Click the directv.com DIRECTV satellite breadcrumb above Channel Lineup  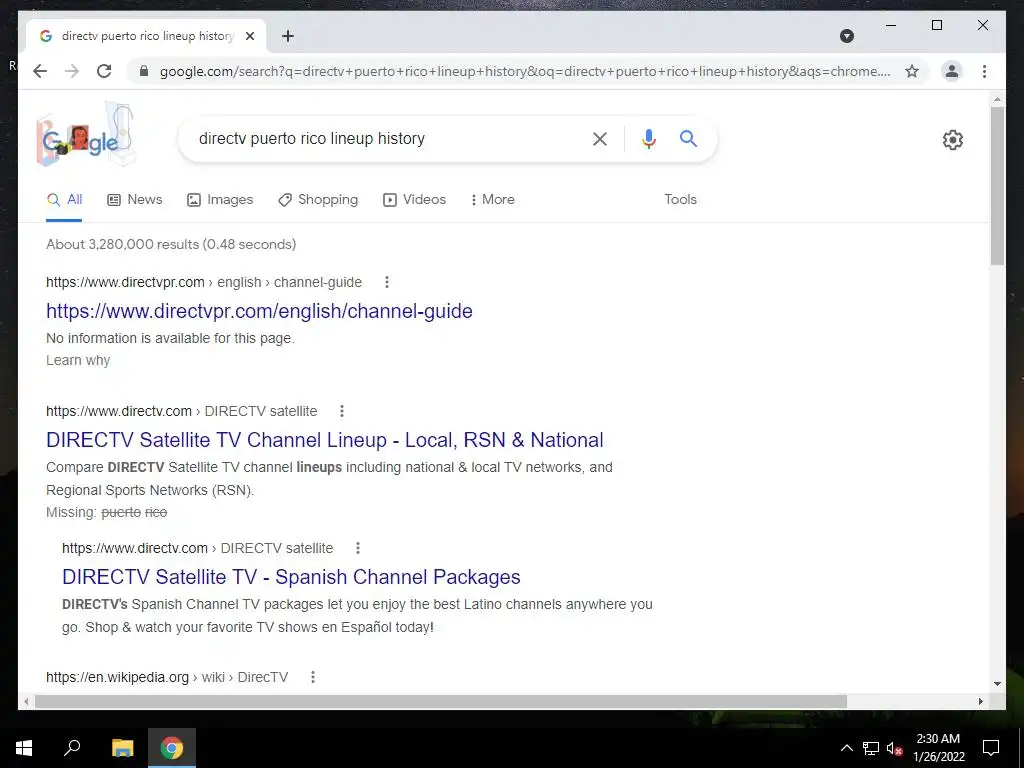tap(182, 411)
